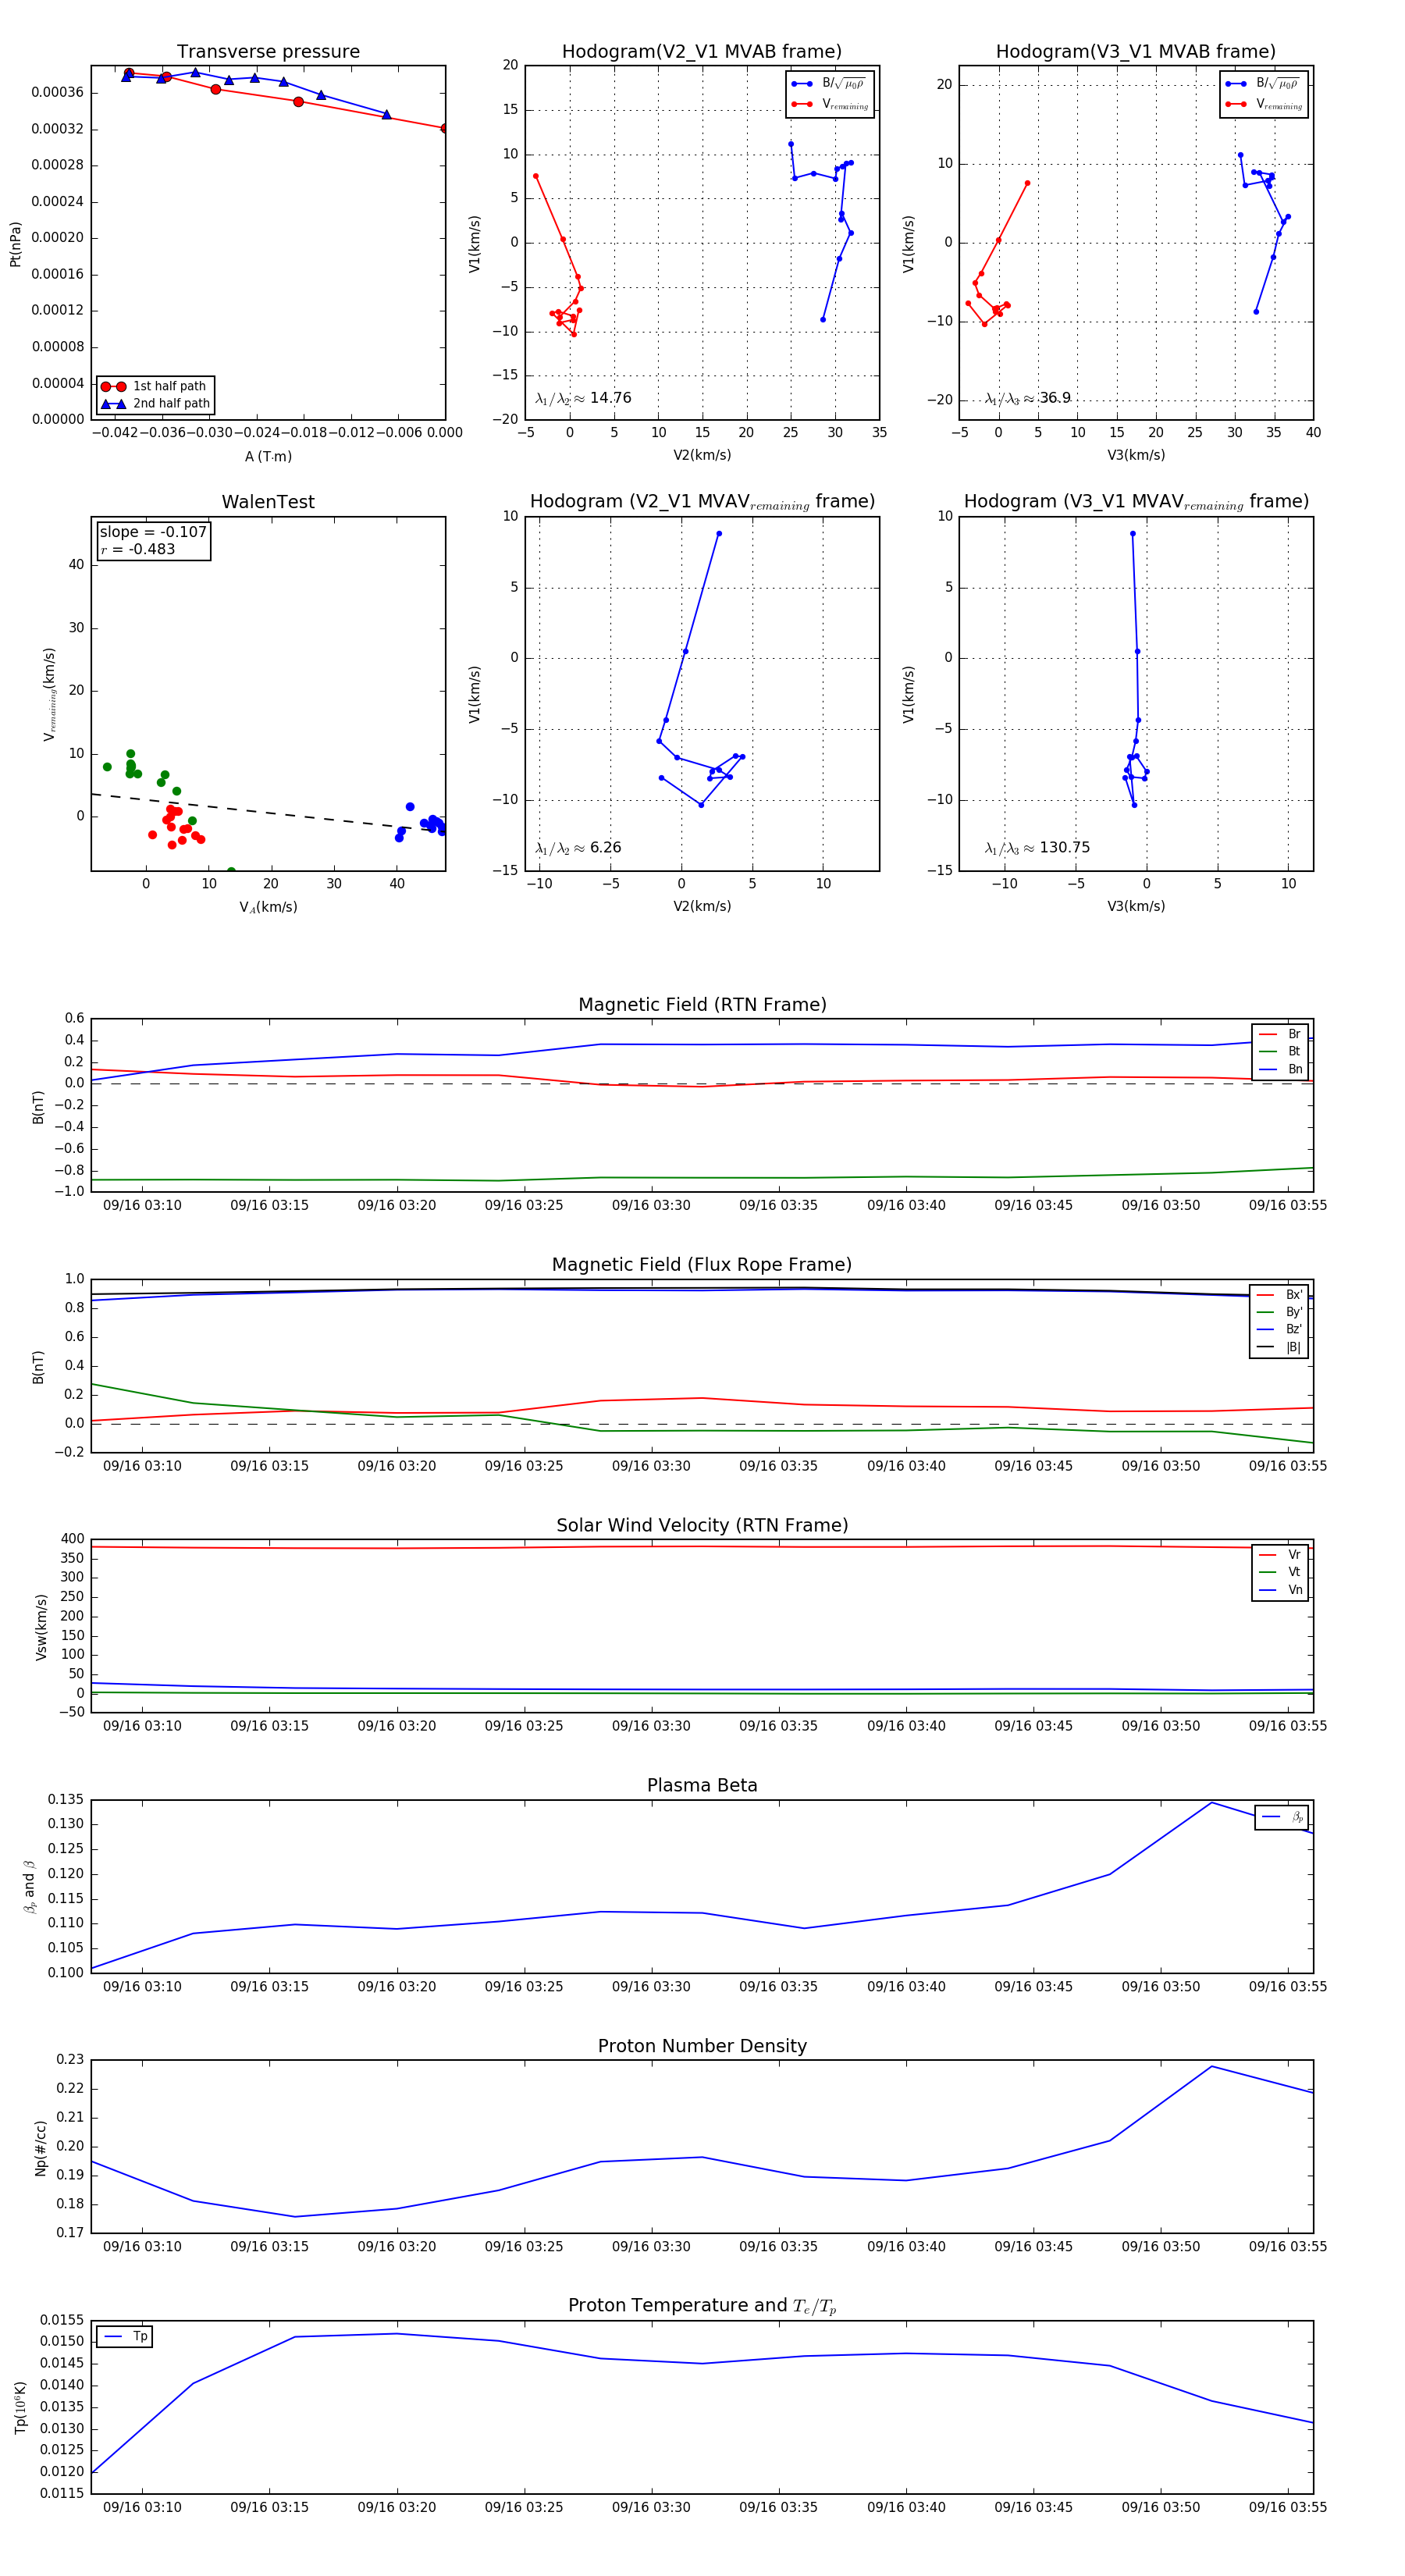Click the "Np(#/cc)" y-axis label
The width and height of the screenshot is (1405, 2576).
(x=41, y=2148)
